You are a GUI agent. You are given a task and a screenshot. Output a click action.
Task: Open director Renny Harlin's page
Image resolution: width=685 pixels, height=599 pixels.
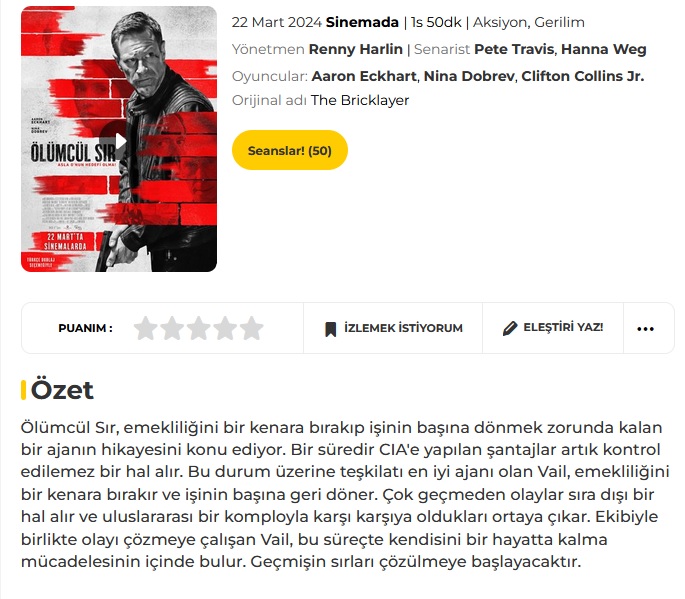pos(356,49)
